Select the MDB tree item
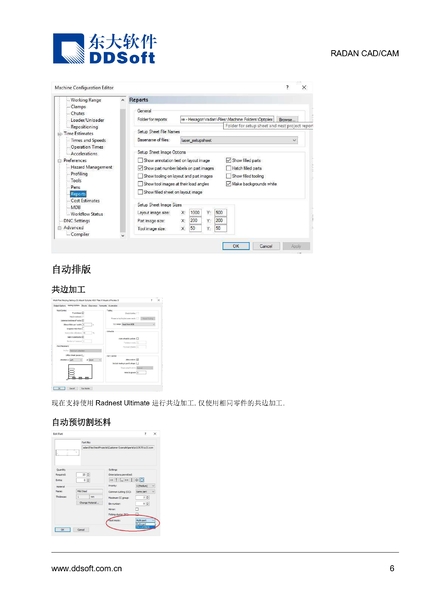 click(x=75, y=207)
